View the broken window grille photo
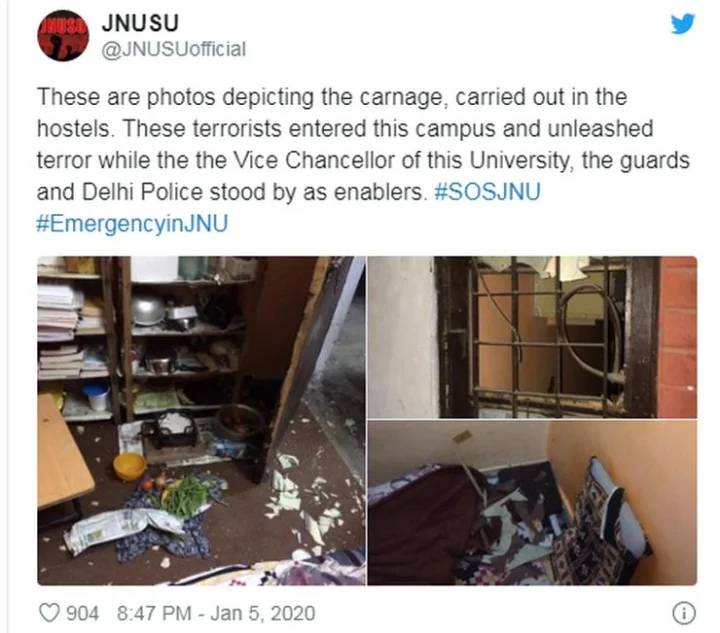The image size is (720, 633). click(x=532, y=337)
